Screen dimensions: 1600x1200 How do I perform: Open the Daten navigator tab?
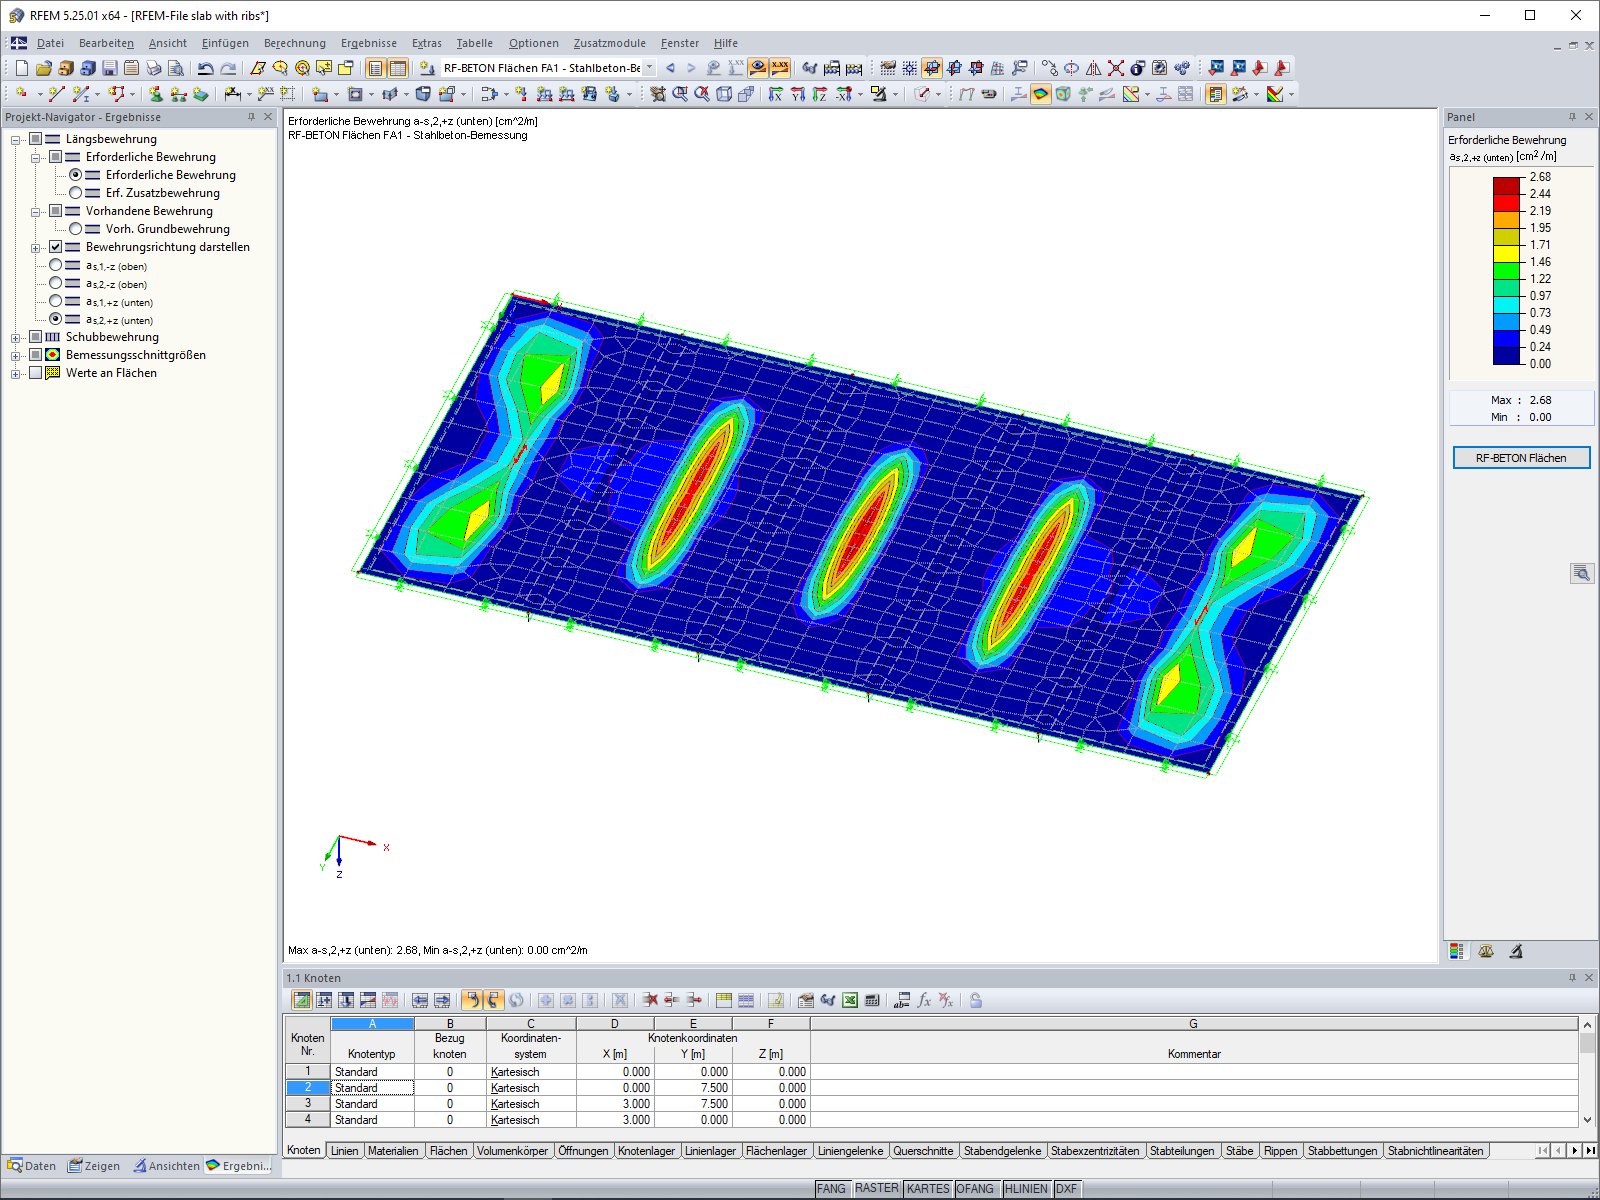[x=32, y=1166]
